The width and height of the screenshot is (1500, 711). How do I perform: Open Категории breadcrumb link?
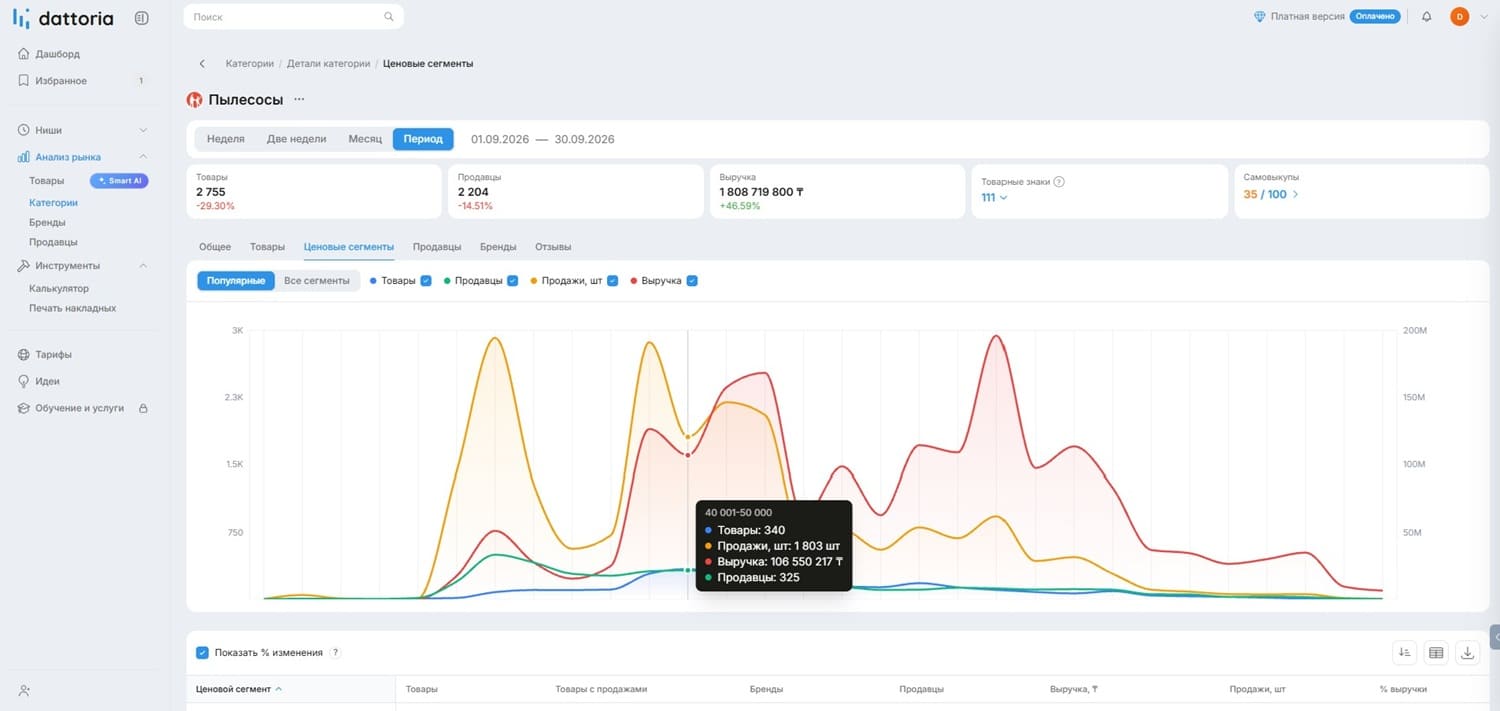[250, 64]
